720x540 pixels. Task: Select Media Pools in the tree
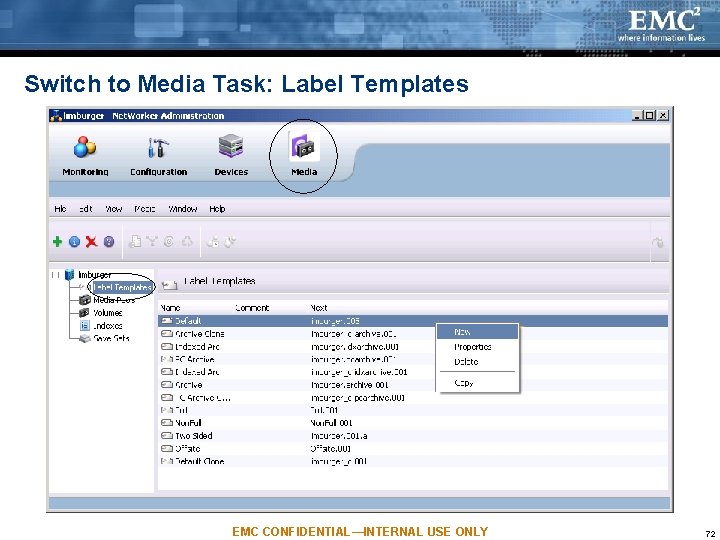click(114, 300)
